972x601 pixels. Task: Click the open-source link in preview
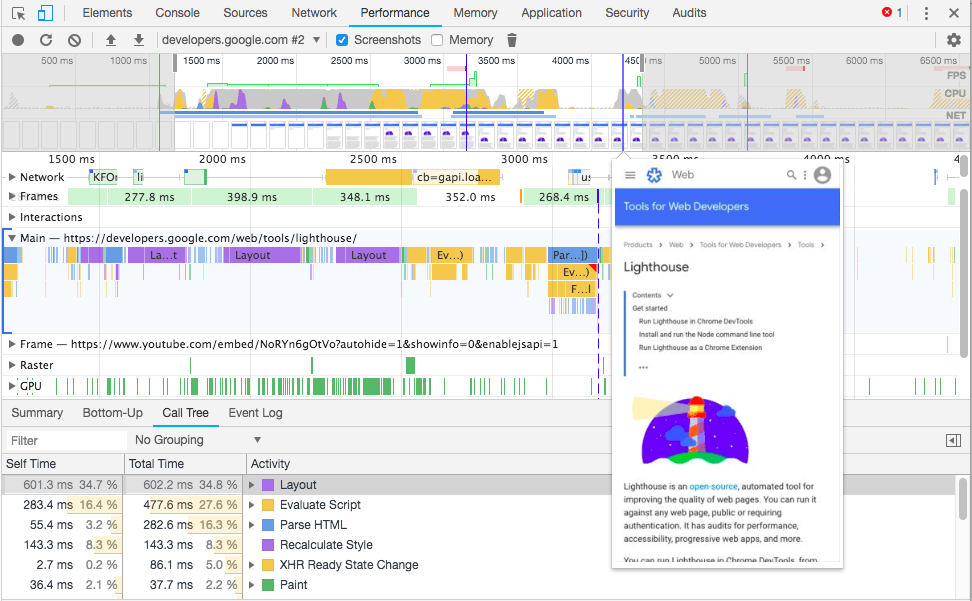[714, 487]
